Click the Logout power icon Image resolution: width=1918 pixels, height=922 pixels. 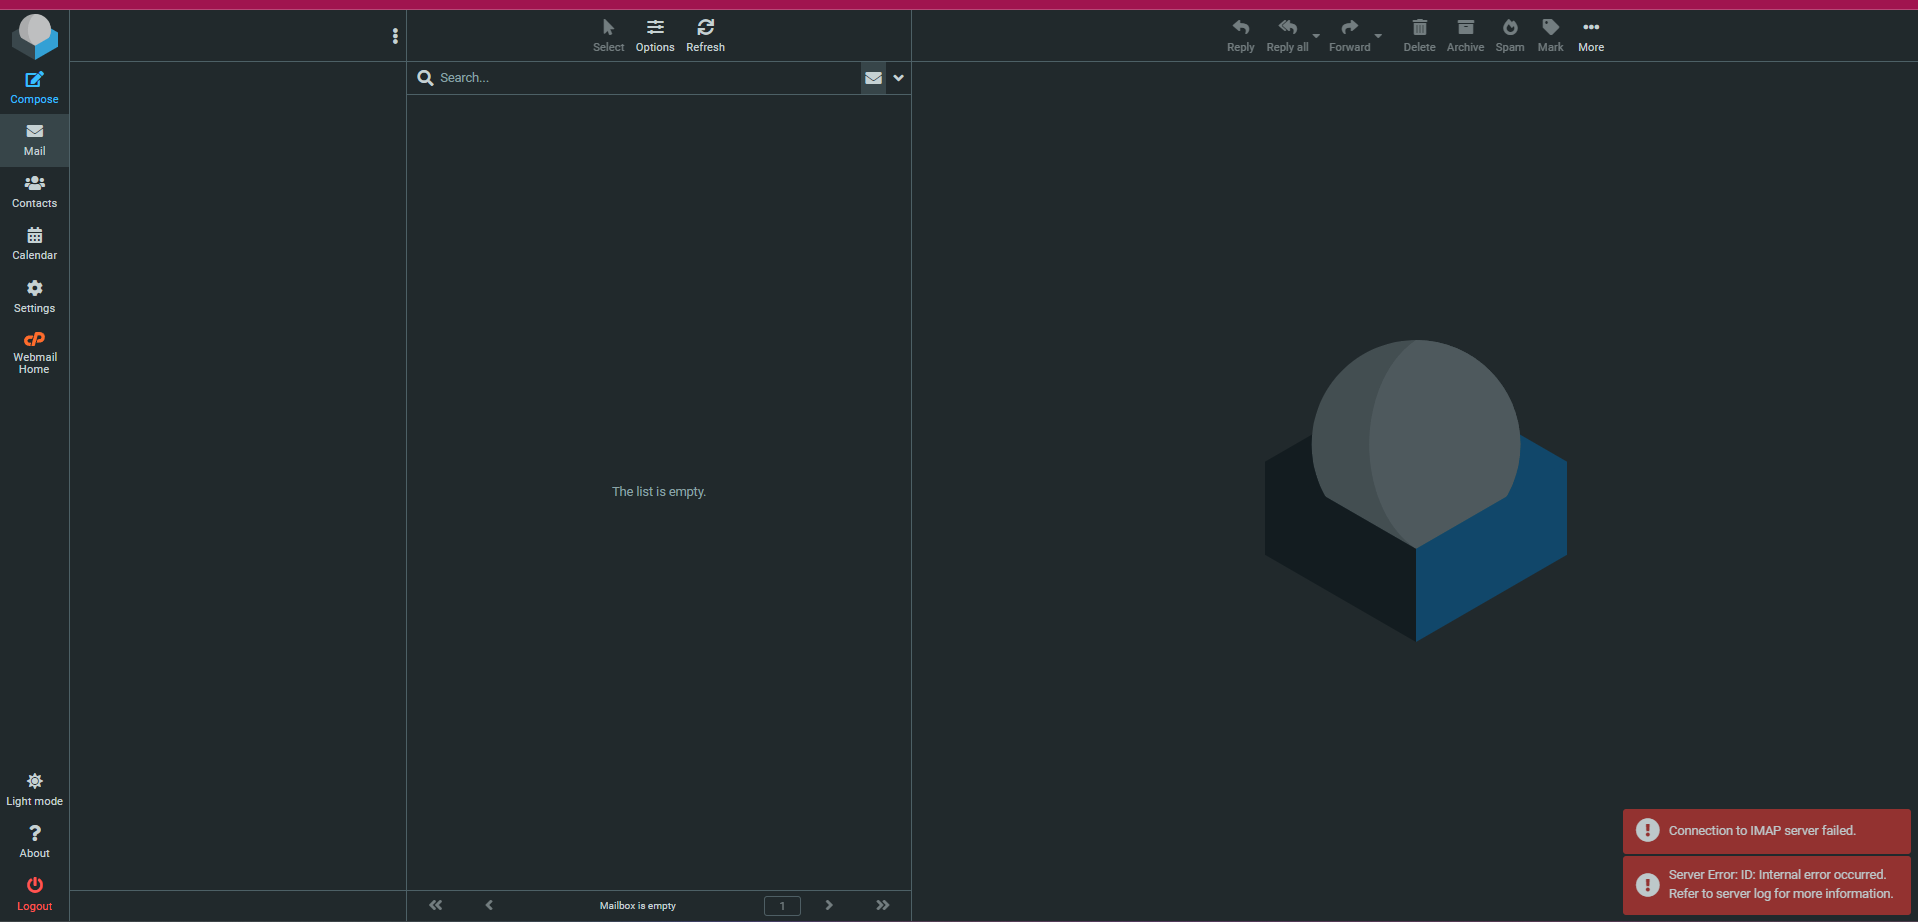[x=34, y=893]
